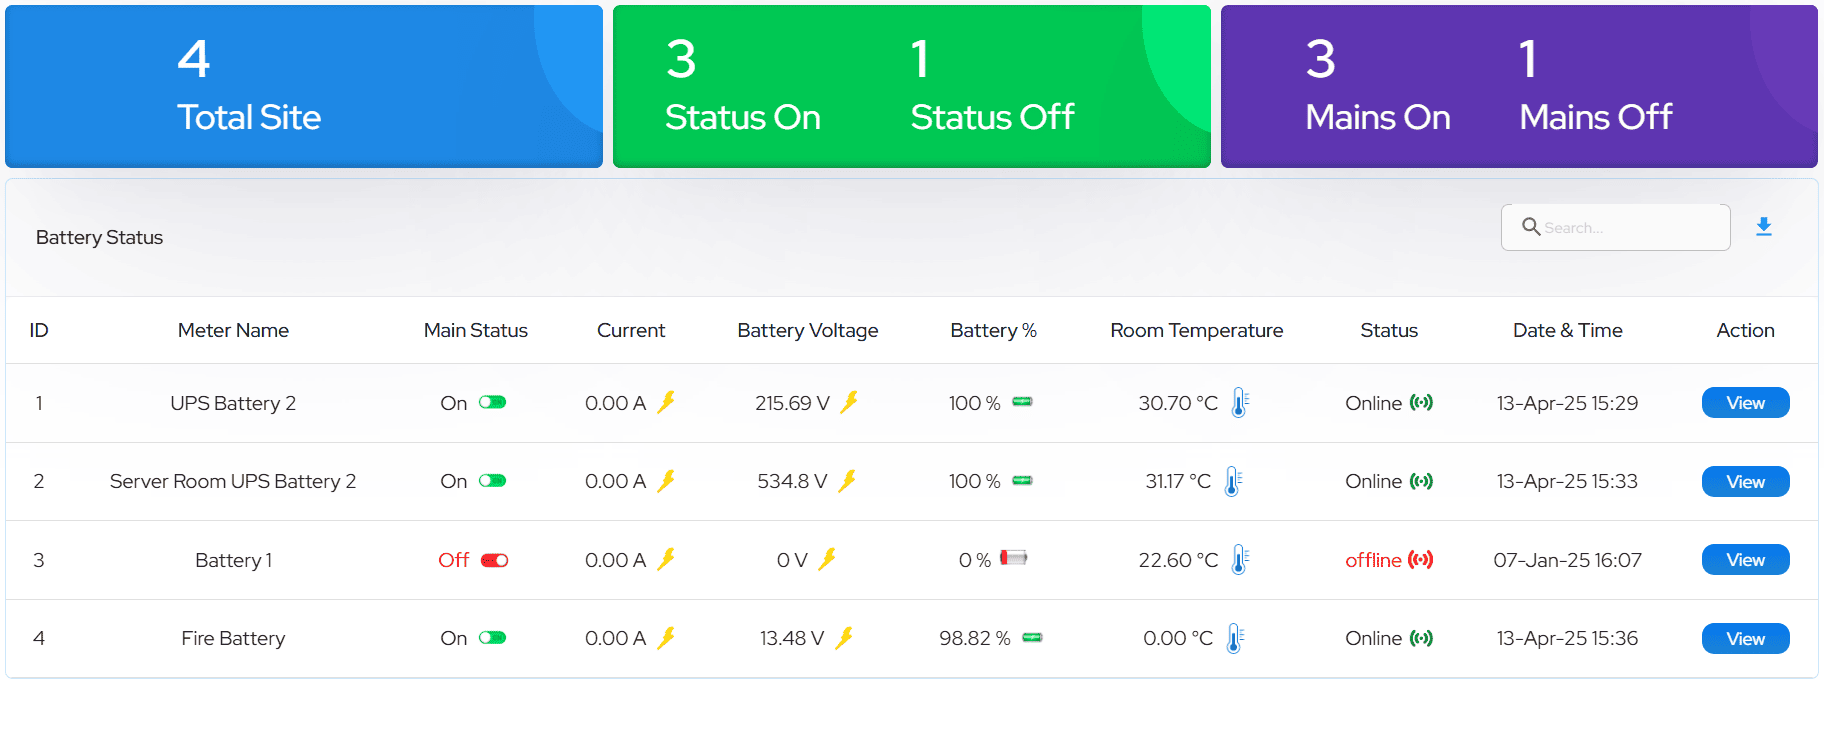1824x751 pixels.
Task: Click the download icon beside search
Action: coord(1764,227)
